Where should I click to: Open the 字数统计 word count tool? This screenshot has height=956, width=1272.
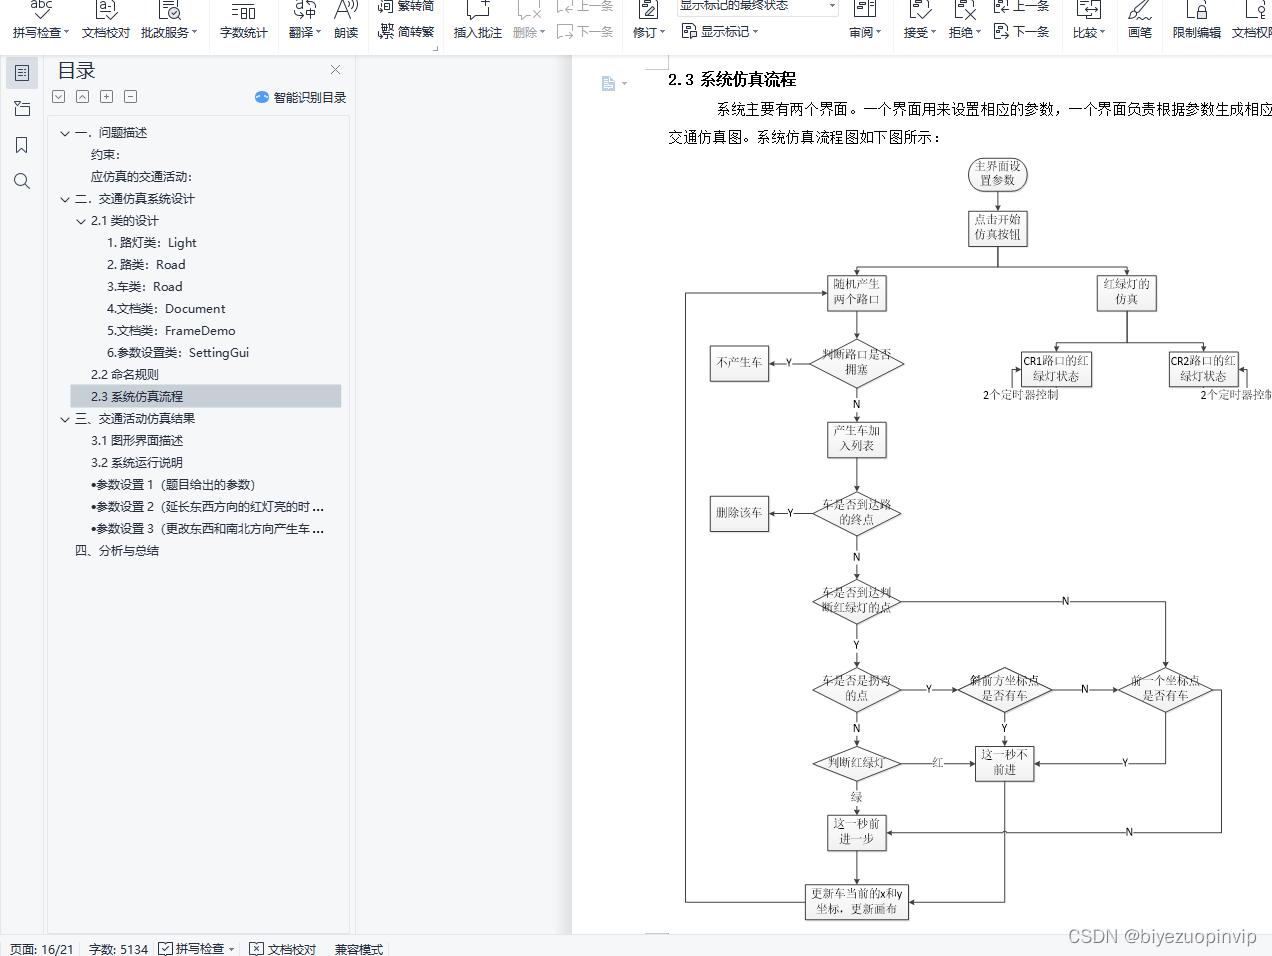pos(243,21)
